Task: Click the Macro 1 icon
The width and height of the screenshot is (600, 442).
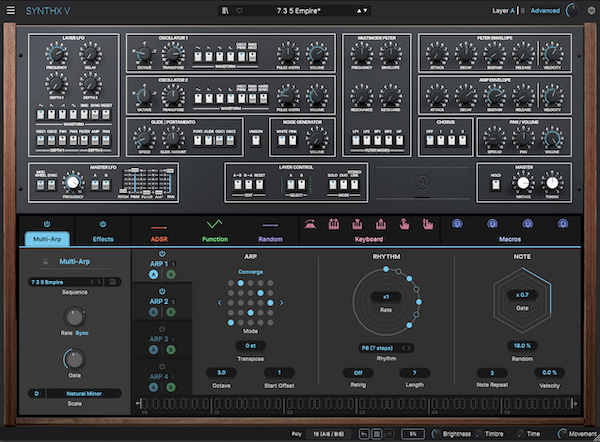Action: pyautogui.click(x=457, y=224)
